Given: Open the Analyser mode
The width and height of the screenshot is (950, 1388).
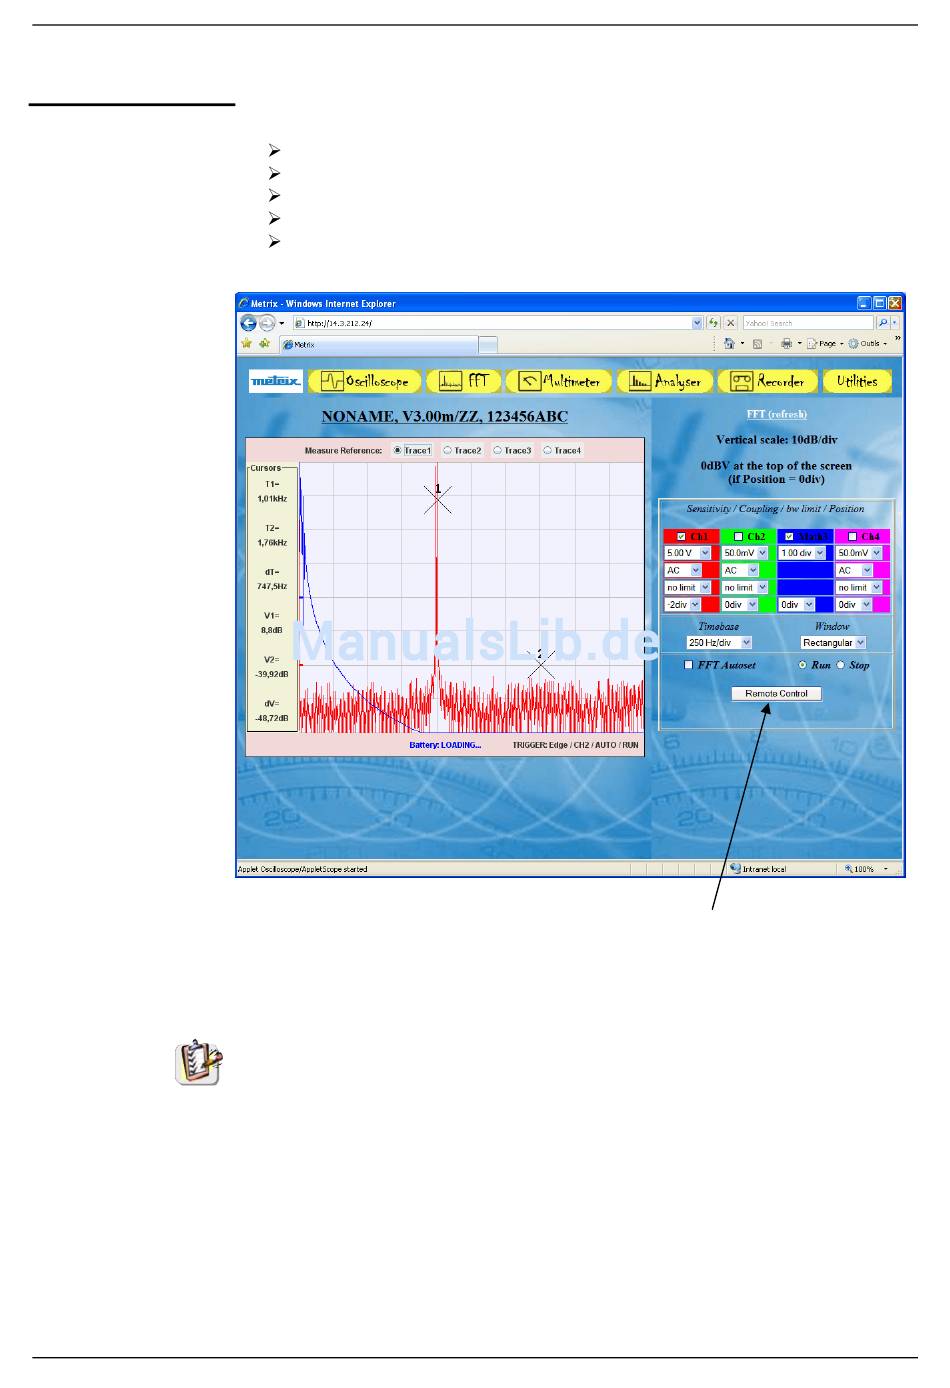Looking at the screenshot, I should 666,381.
